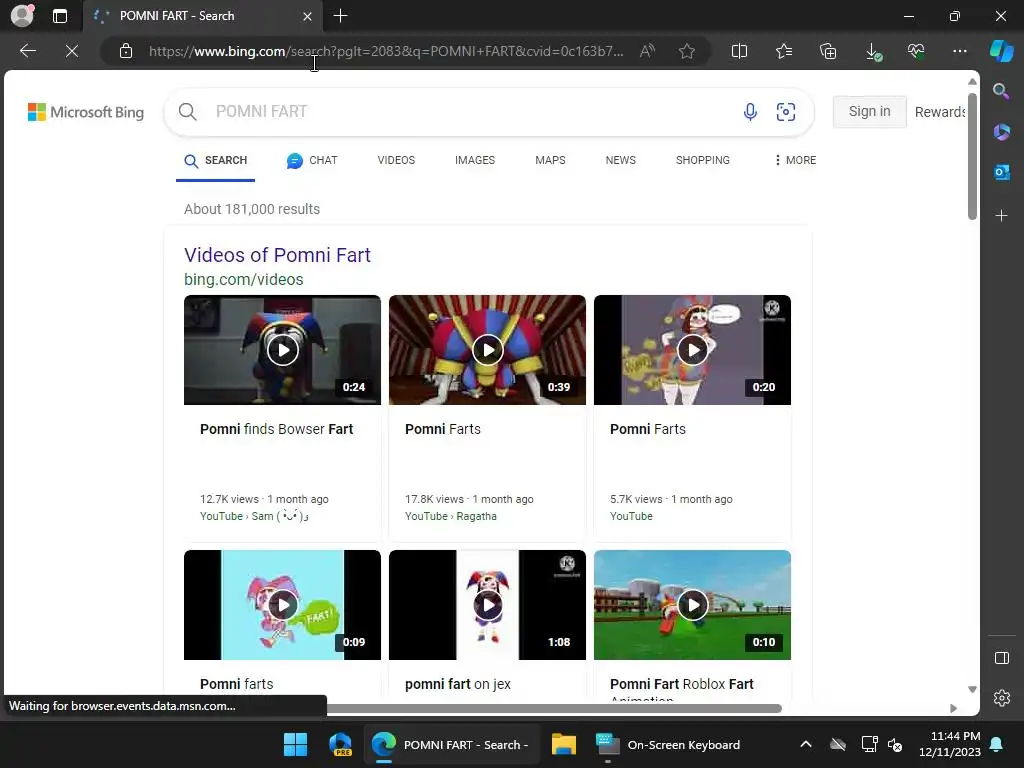Play the pomni fart on jex video
This screenshot has height=768, width=1024.
(487, 605)
